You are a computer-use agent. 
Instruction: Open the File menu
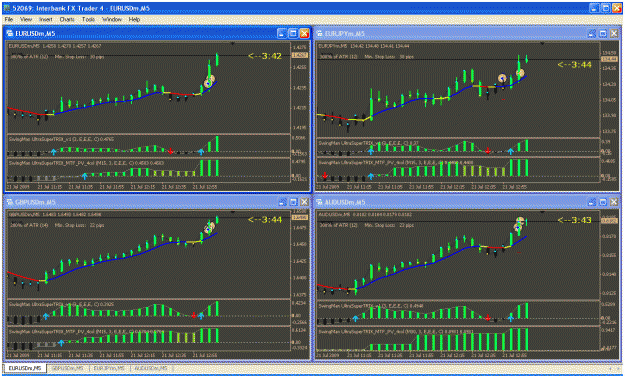tap(9, 19)
